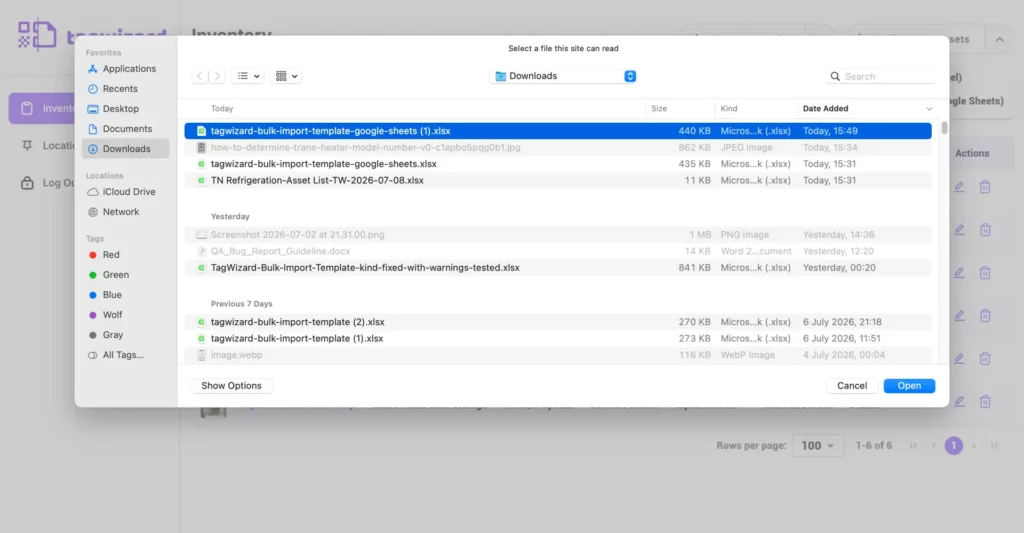The image size is (1024, 533).
Task: Click the Search field
Action: pyautogui.click(x=880, y=76)
